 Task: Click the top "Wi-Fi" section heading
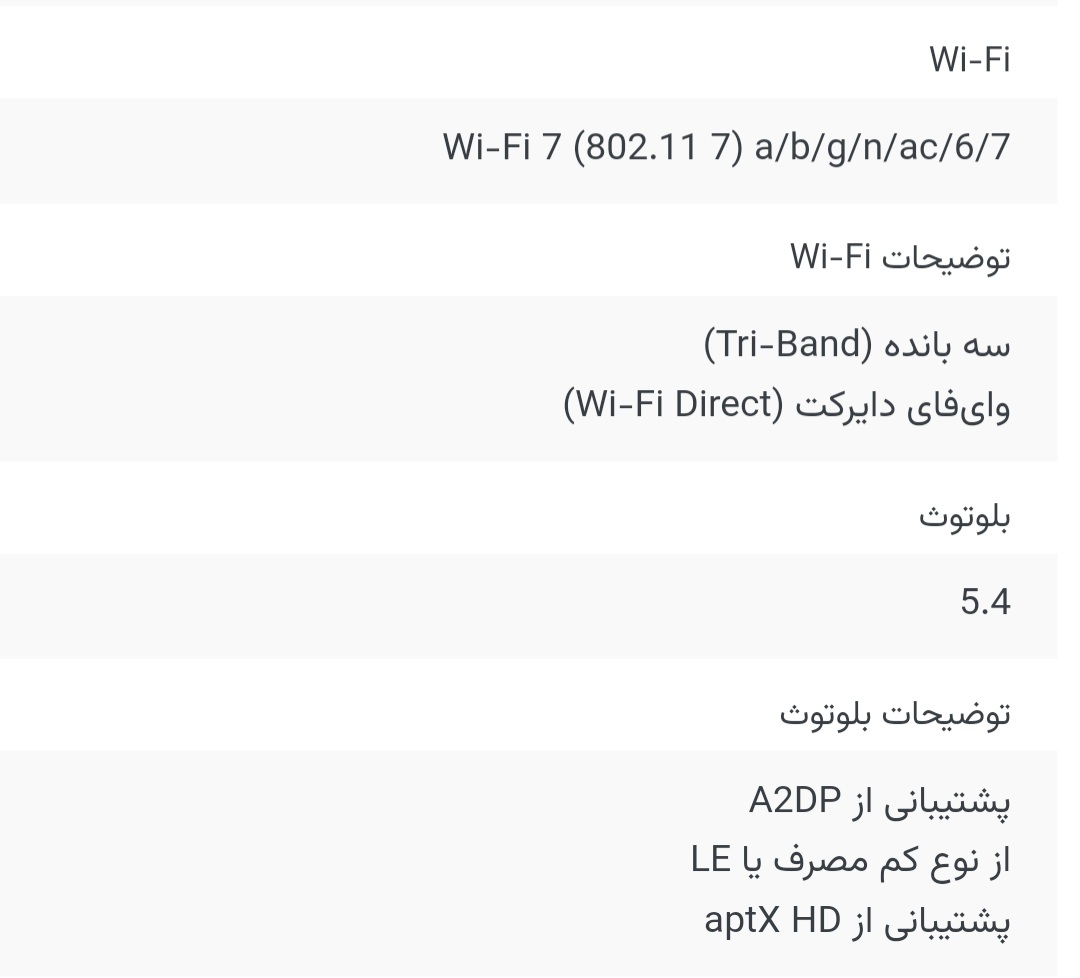(969, 61)
